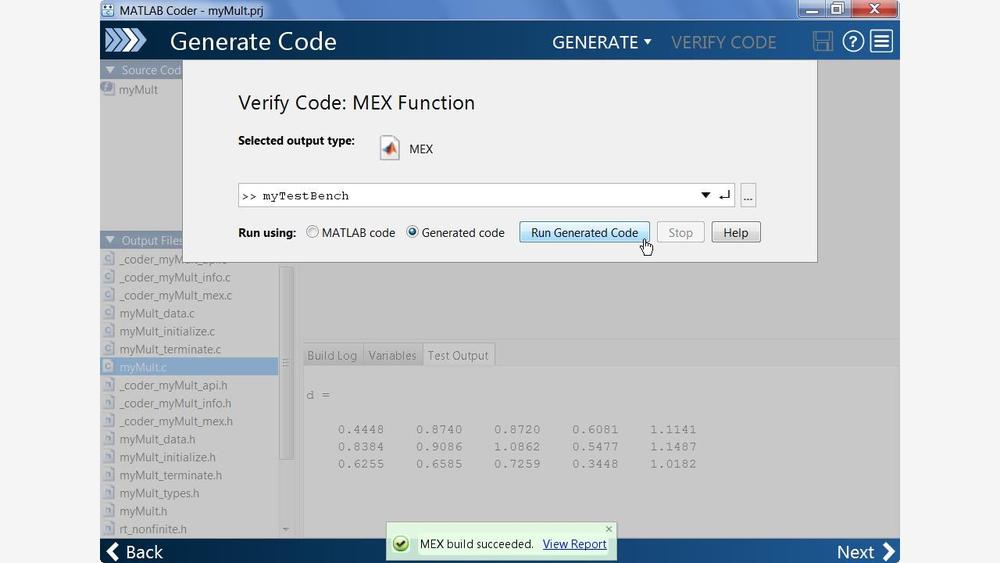Collapse the Source Code section
This screenshot has height=563, width=1000.
tap(110, 69)
